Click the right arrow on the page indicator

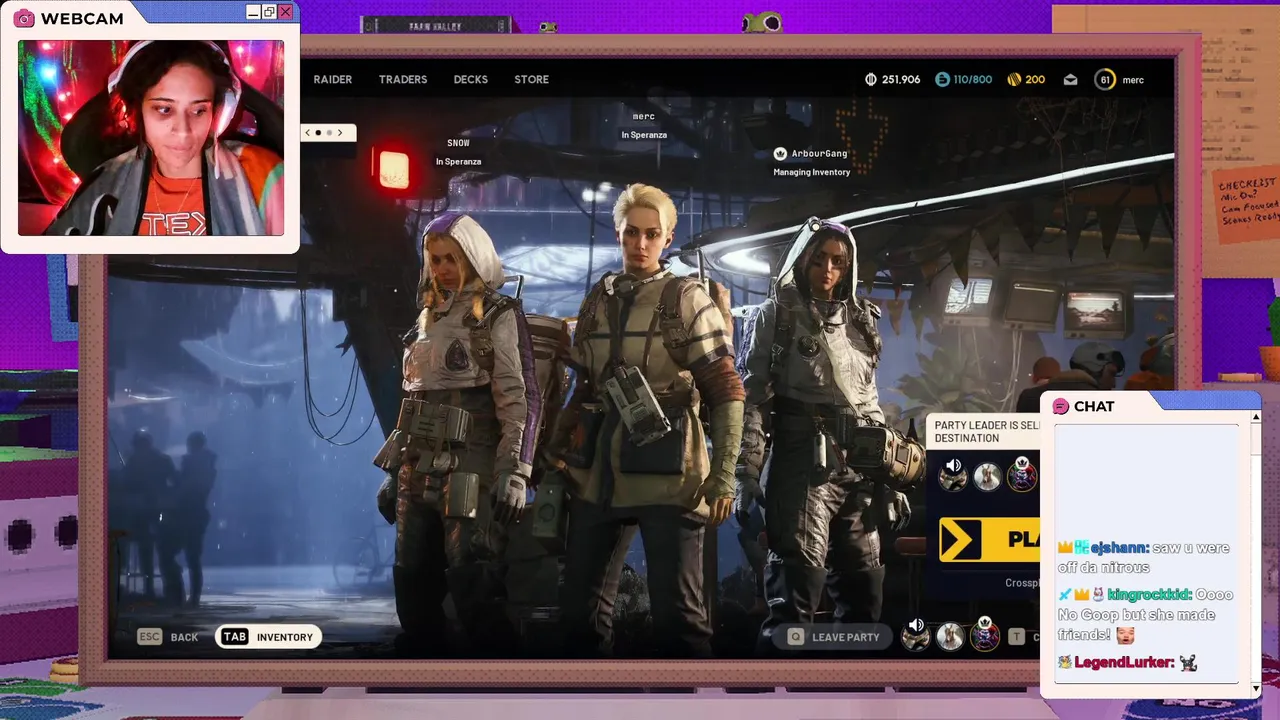point(340,132)
